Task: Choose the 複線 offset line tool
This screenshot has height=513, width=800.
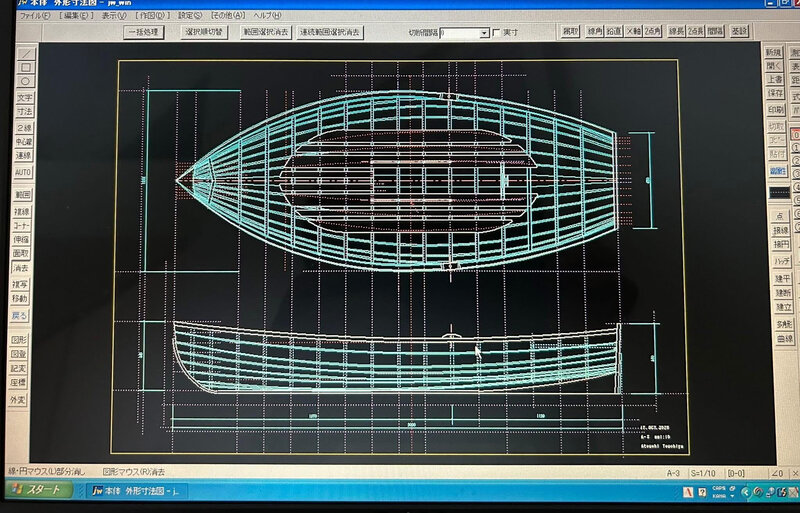Action: [21, 211]
